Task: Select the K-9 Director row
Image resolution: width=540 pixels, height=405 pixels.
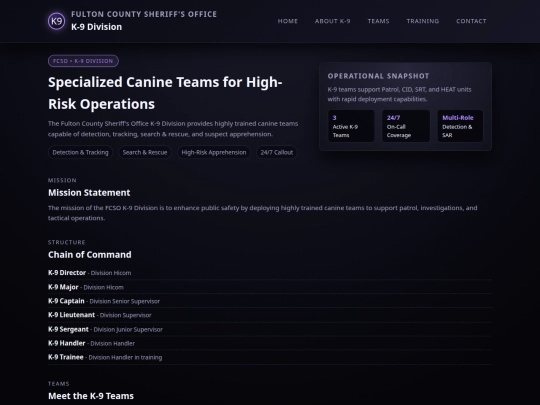Action: pos(270,273)
